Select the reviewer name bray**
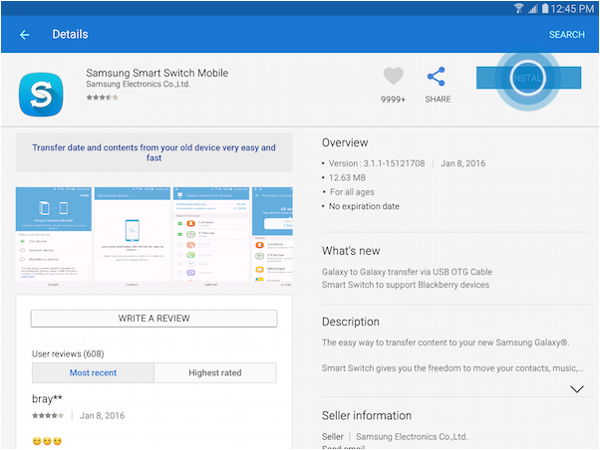The width and height of the screenshot is (600, 450). coord(47,399)
